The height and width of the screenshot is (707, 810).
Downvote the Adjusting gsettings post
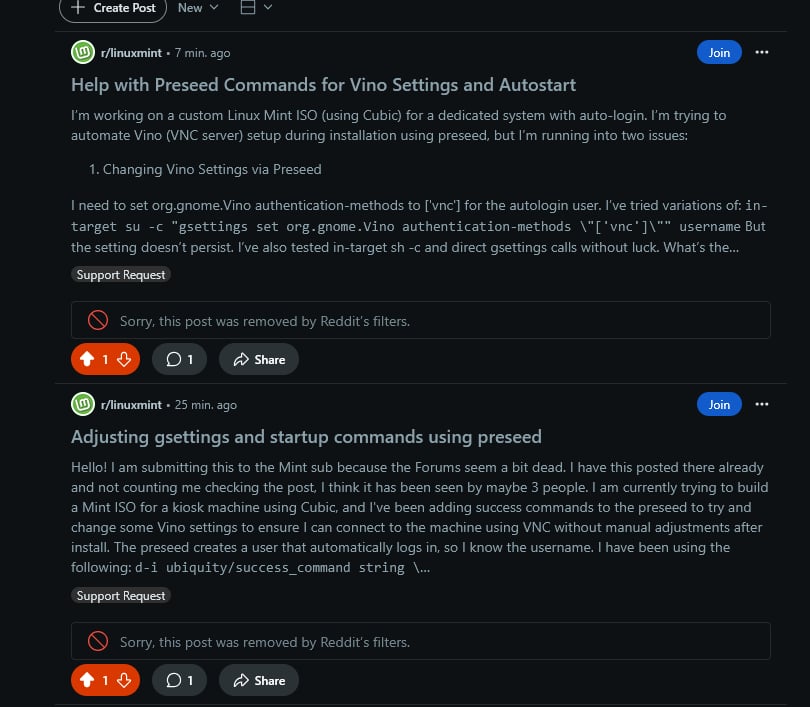(x=124, y=680)
